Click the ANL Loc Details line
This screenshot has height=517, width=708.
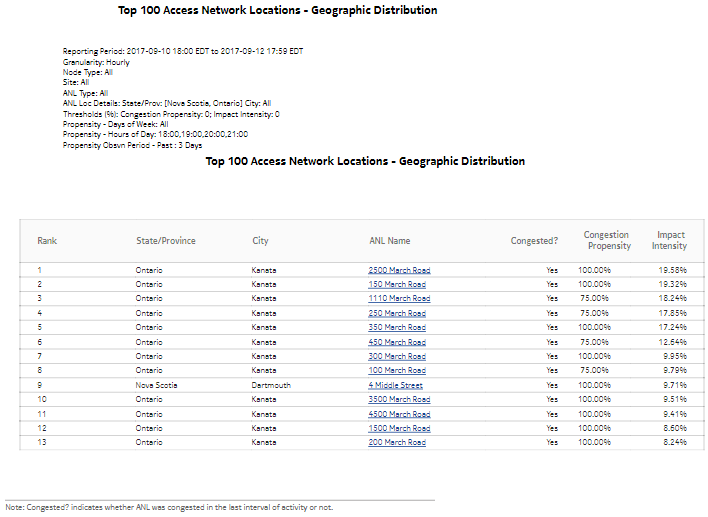(x=167, y=103)
